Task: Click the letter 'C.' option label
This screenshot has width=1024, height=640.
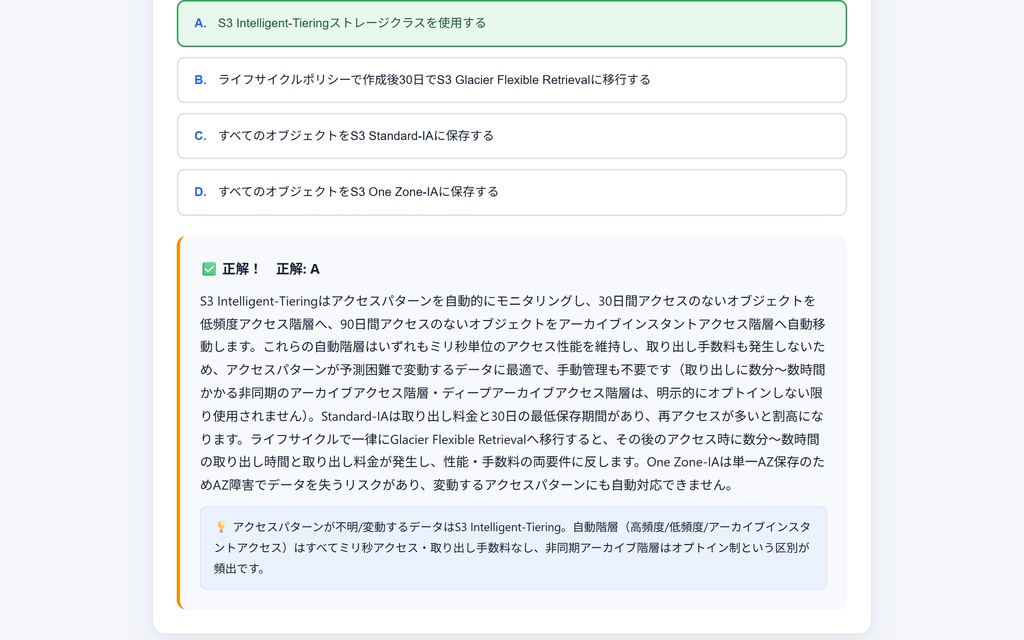Action: pos(200,136)
